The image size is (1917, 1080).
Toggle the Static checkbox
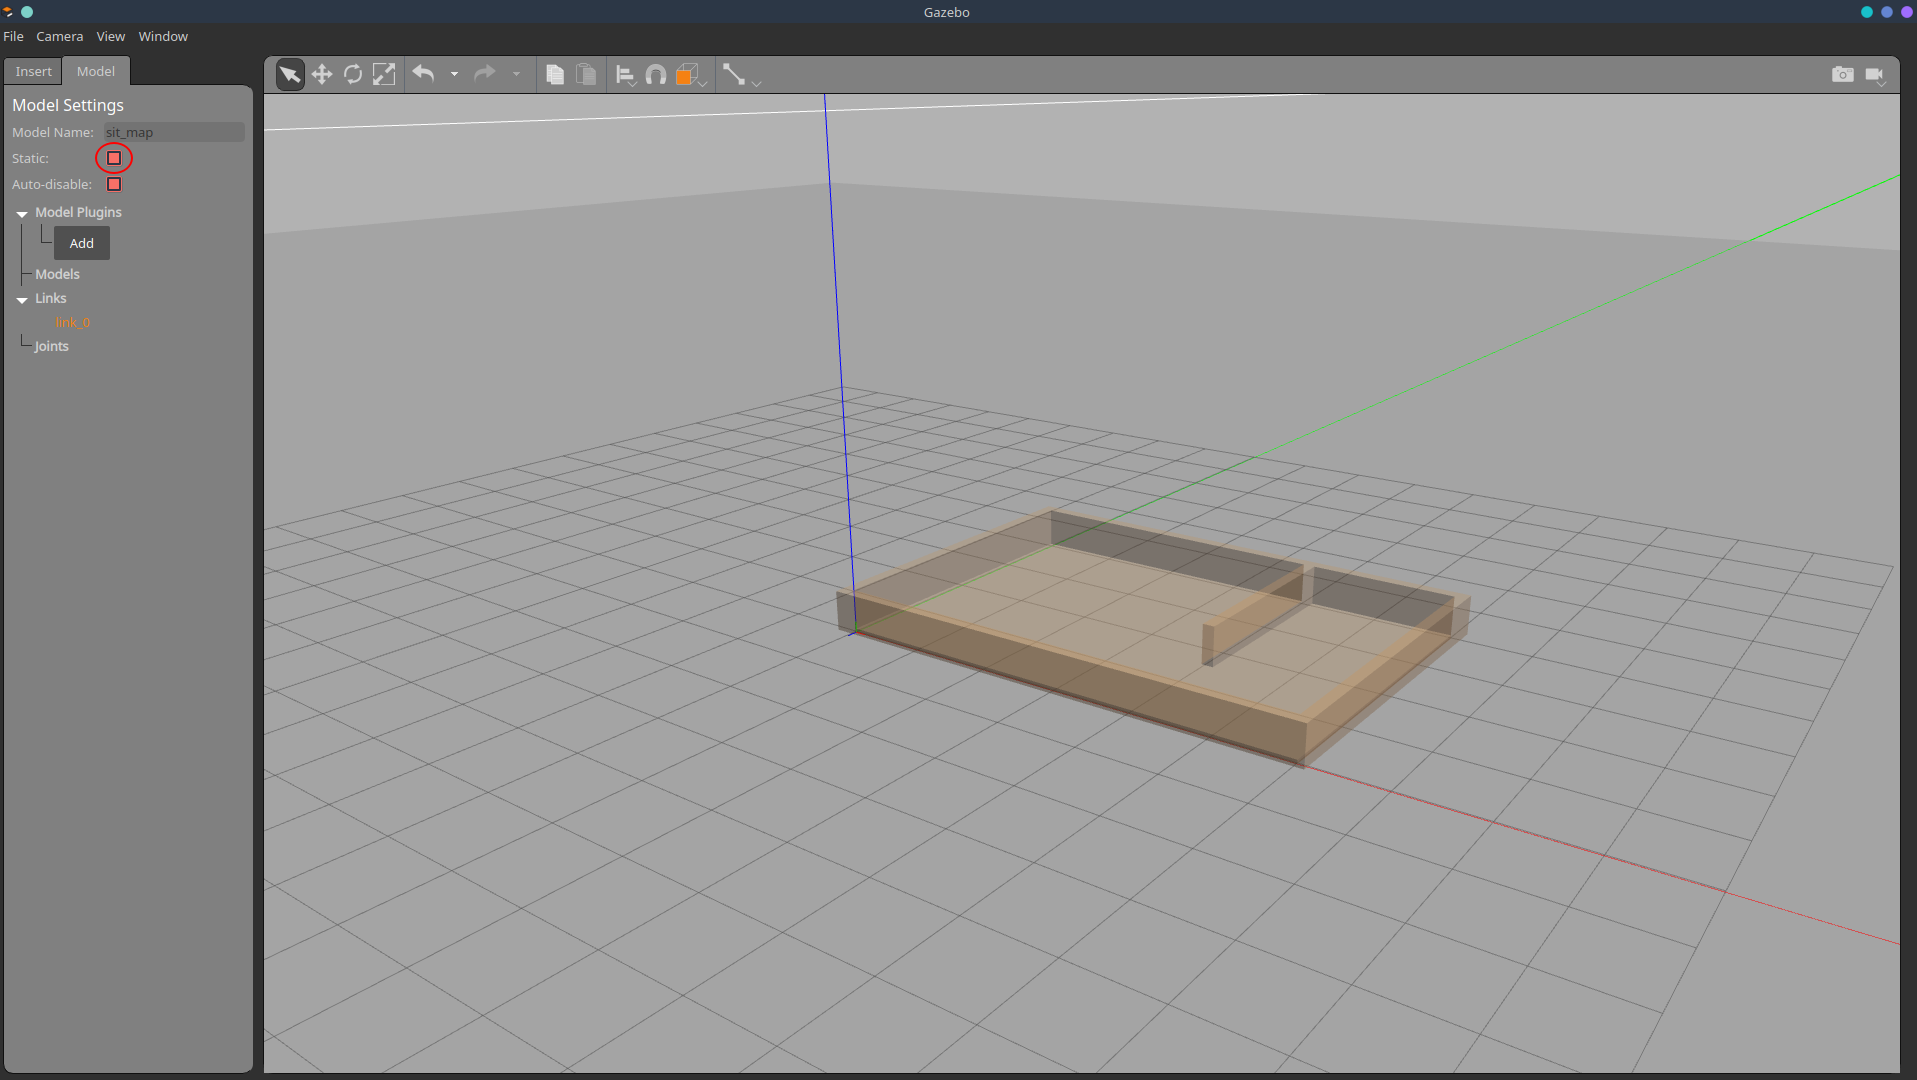[114, 158]
